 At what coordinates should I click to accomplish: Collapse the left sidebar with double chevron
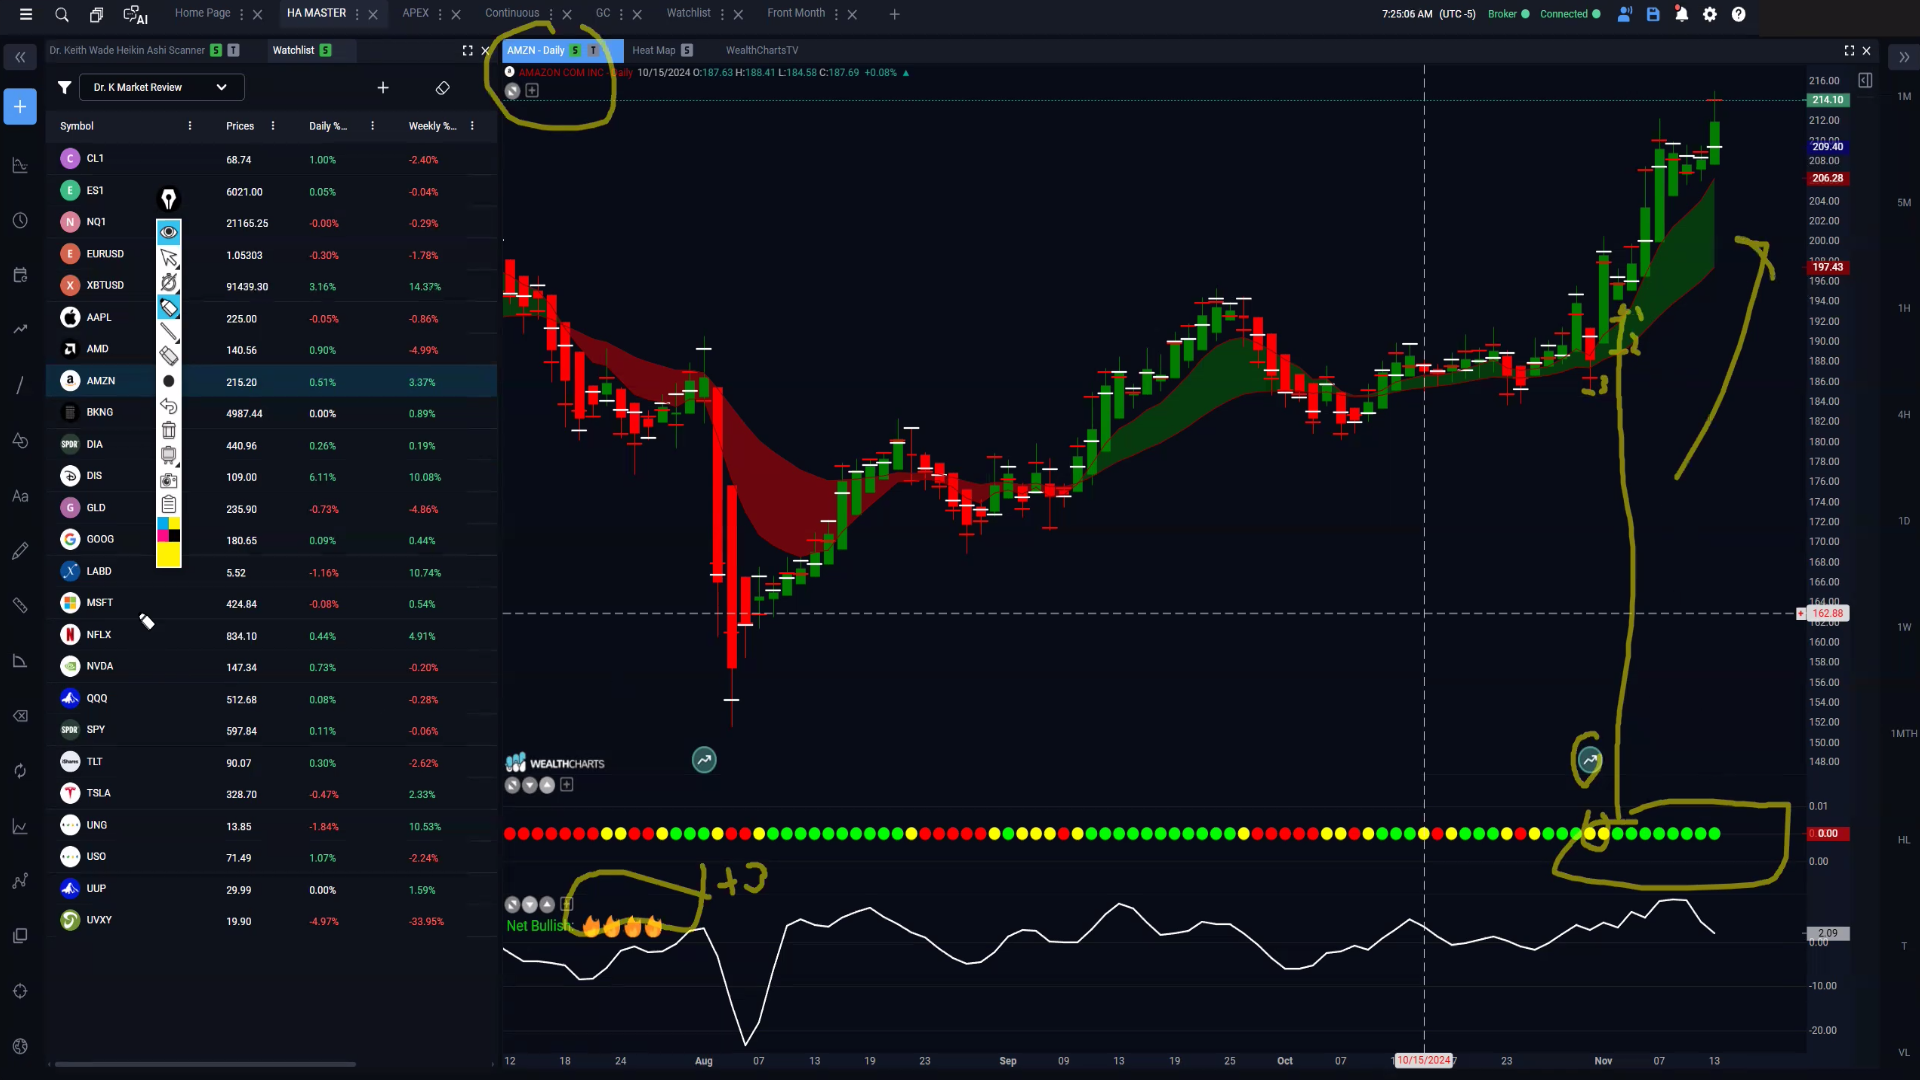click(20, 58)
